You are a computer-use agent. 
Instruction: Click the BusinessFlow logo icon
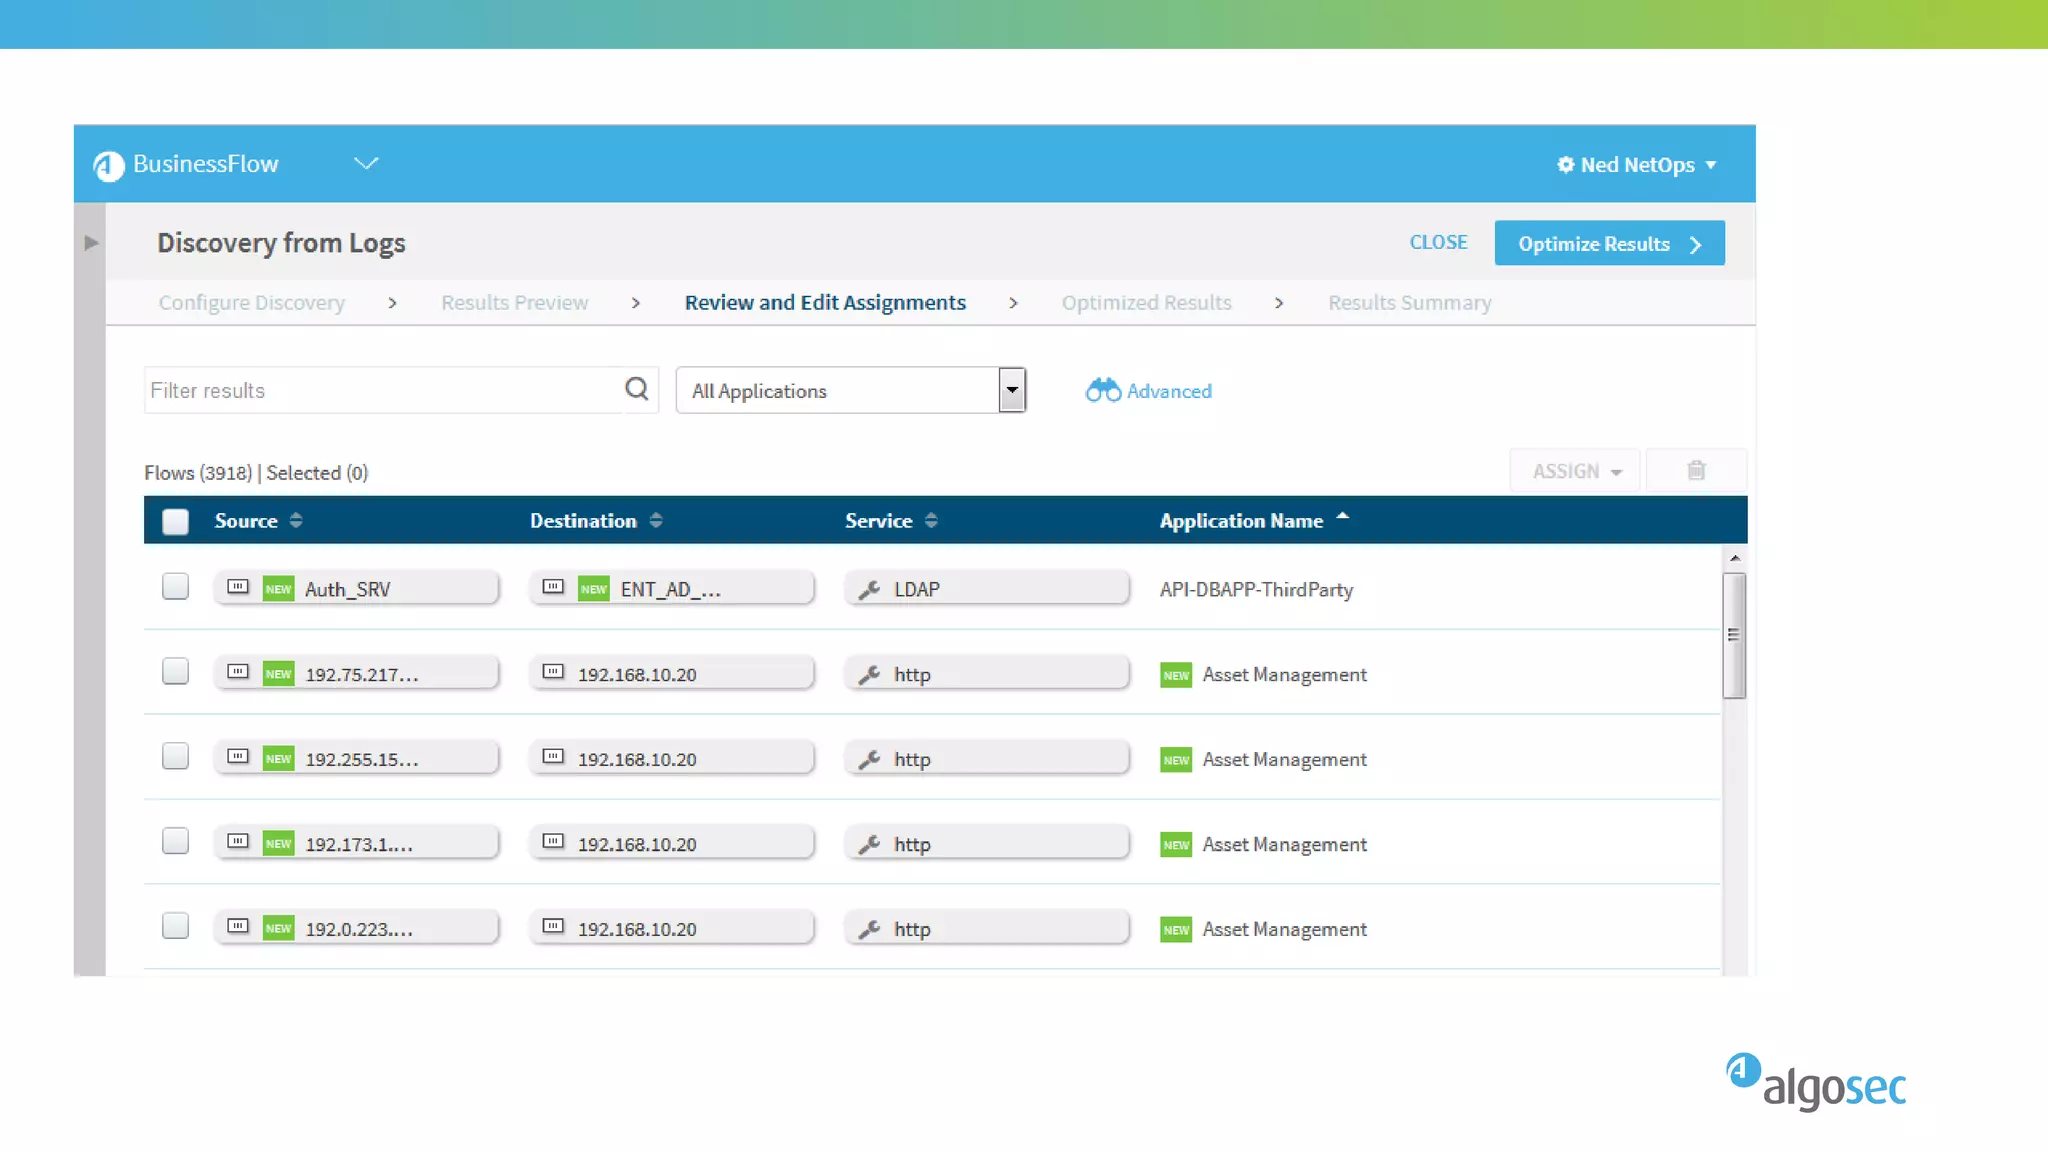[108, 165]
